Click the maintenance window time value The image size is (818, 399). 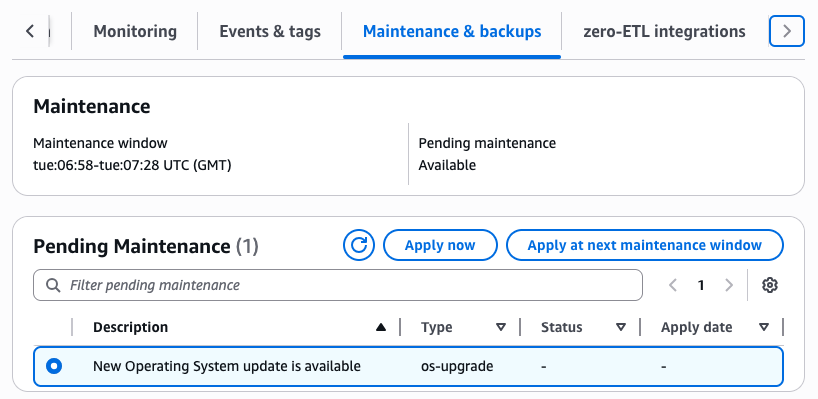[132, 165]
